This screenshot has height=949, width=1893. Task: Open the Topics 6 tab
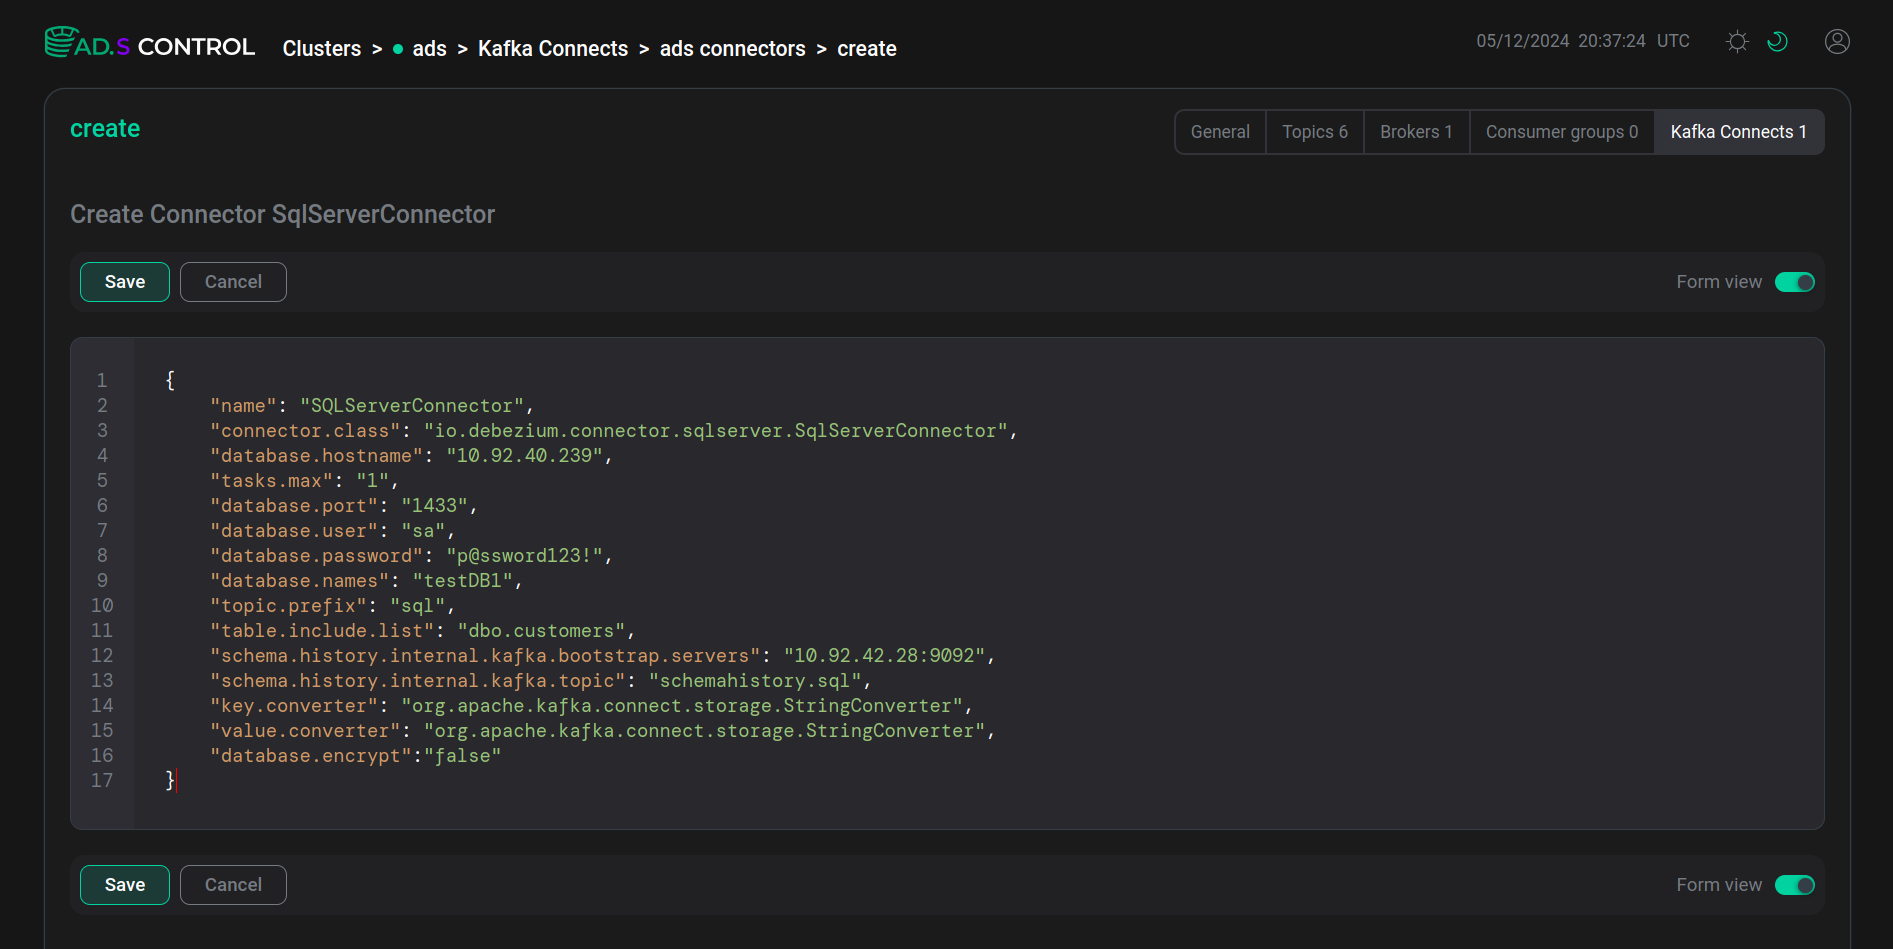tap(1315, 132)
